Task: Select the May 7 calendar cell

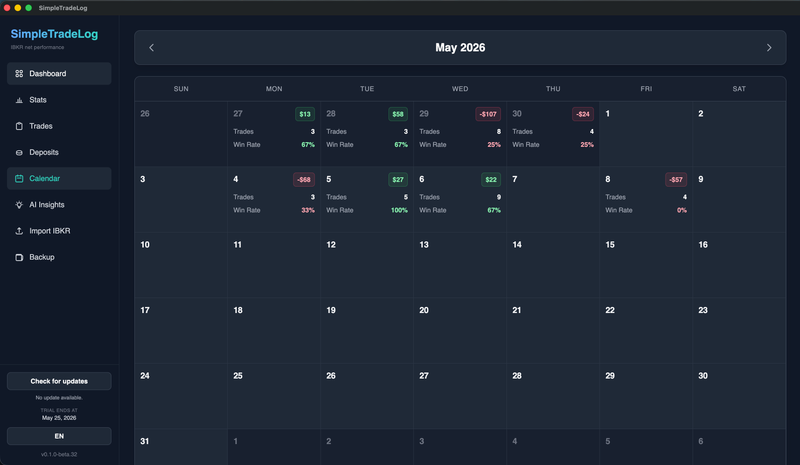Action: click(x=553, y=200)
